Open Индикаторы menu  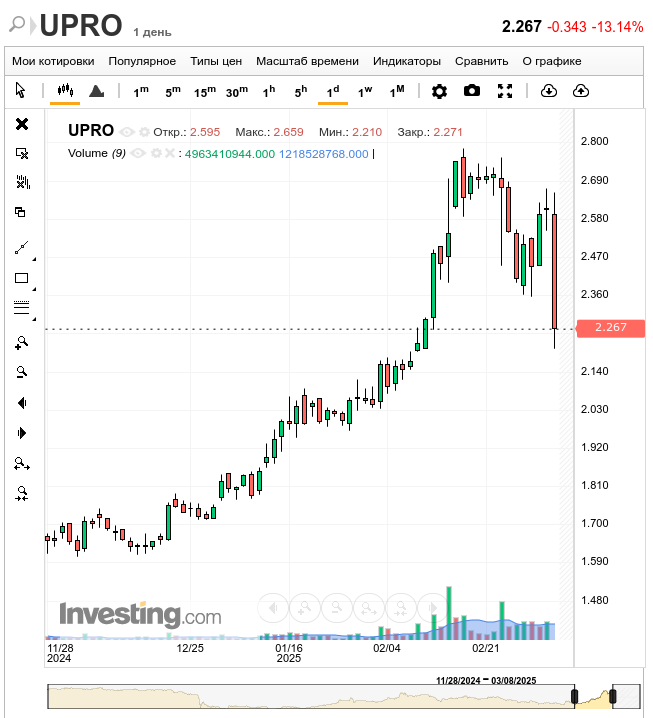pyautogui.click(x=407, y=61)
